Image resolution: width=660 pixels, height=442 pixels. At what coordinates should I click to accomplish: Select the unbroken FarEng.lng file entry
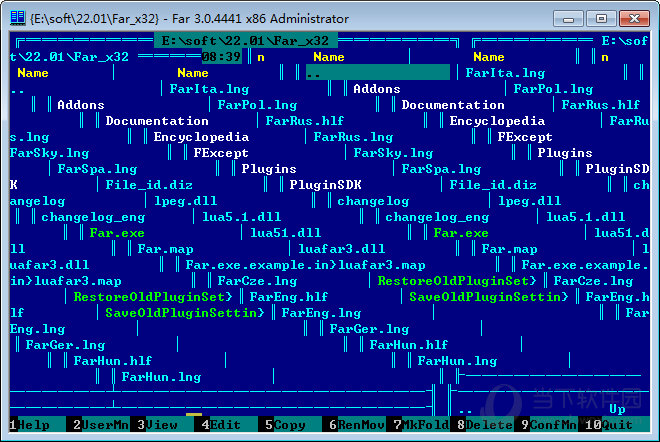point(321,313)
